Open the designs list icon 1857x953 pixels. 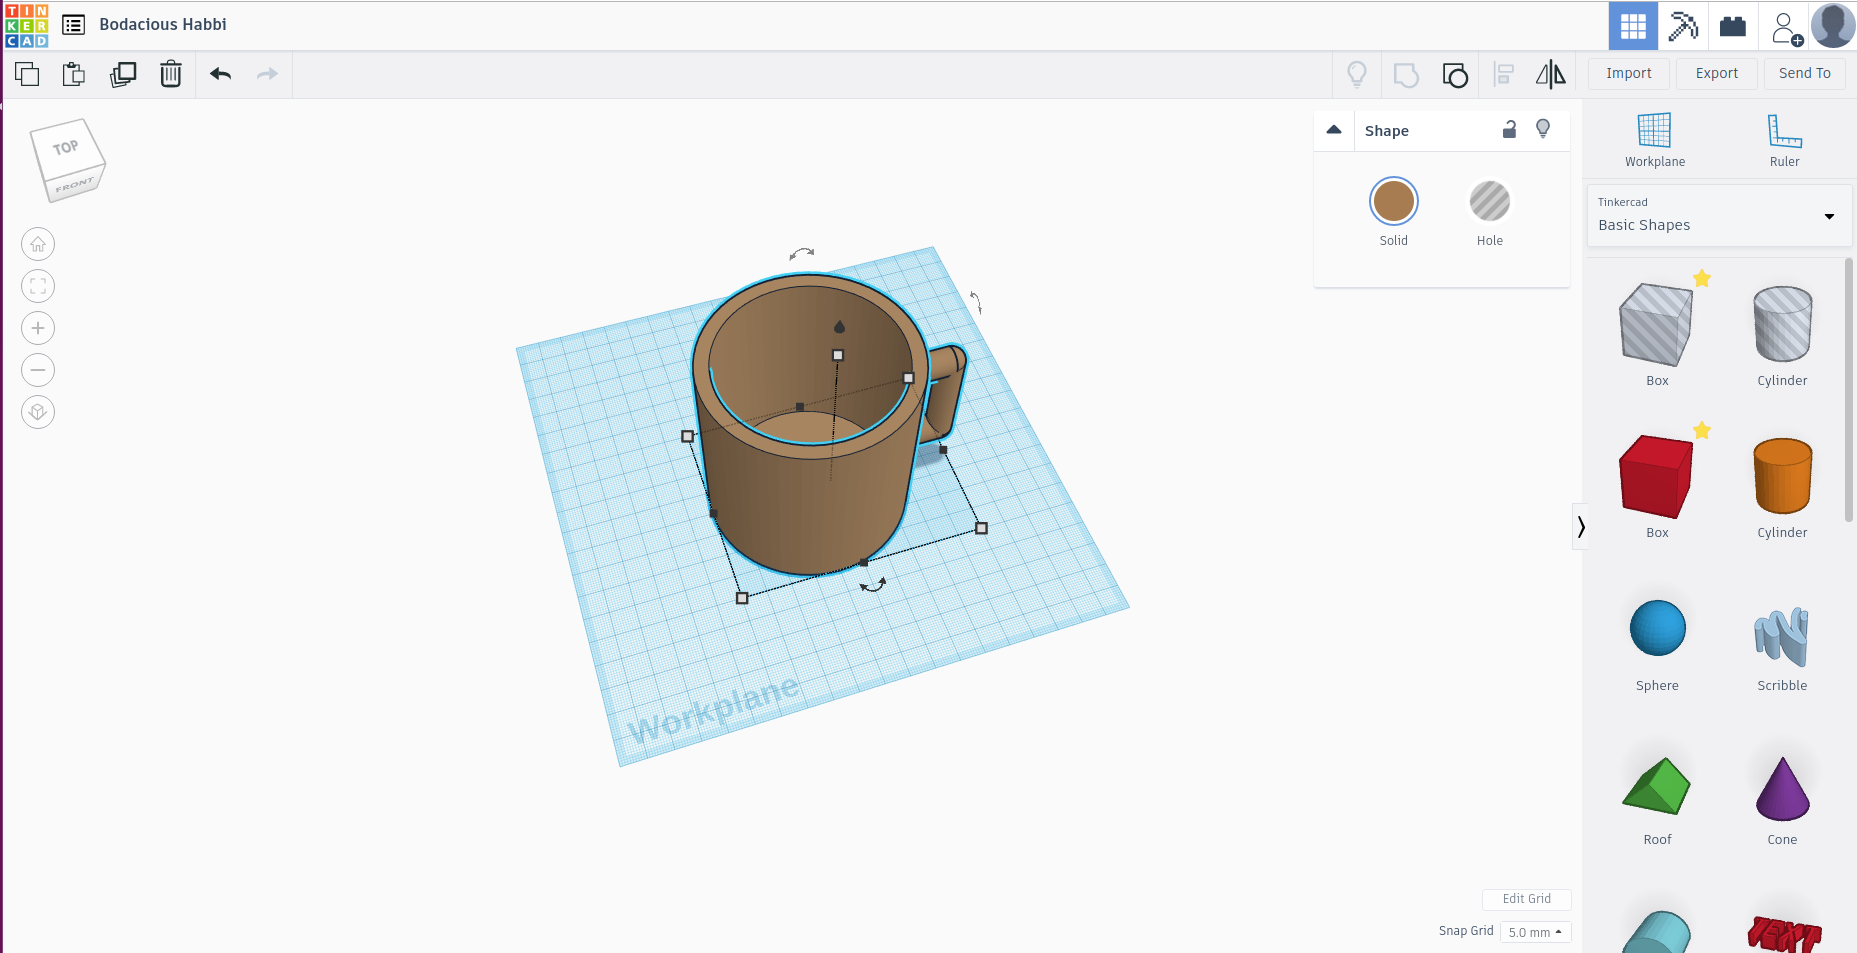coord(73,25)
